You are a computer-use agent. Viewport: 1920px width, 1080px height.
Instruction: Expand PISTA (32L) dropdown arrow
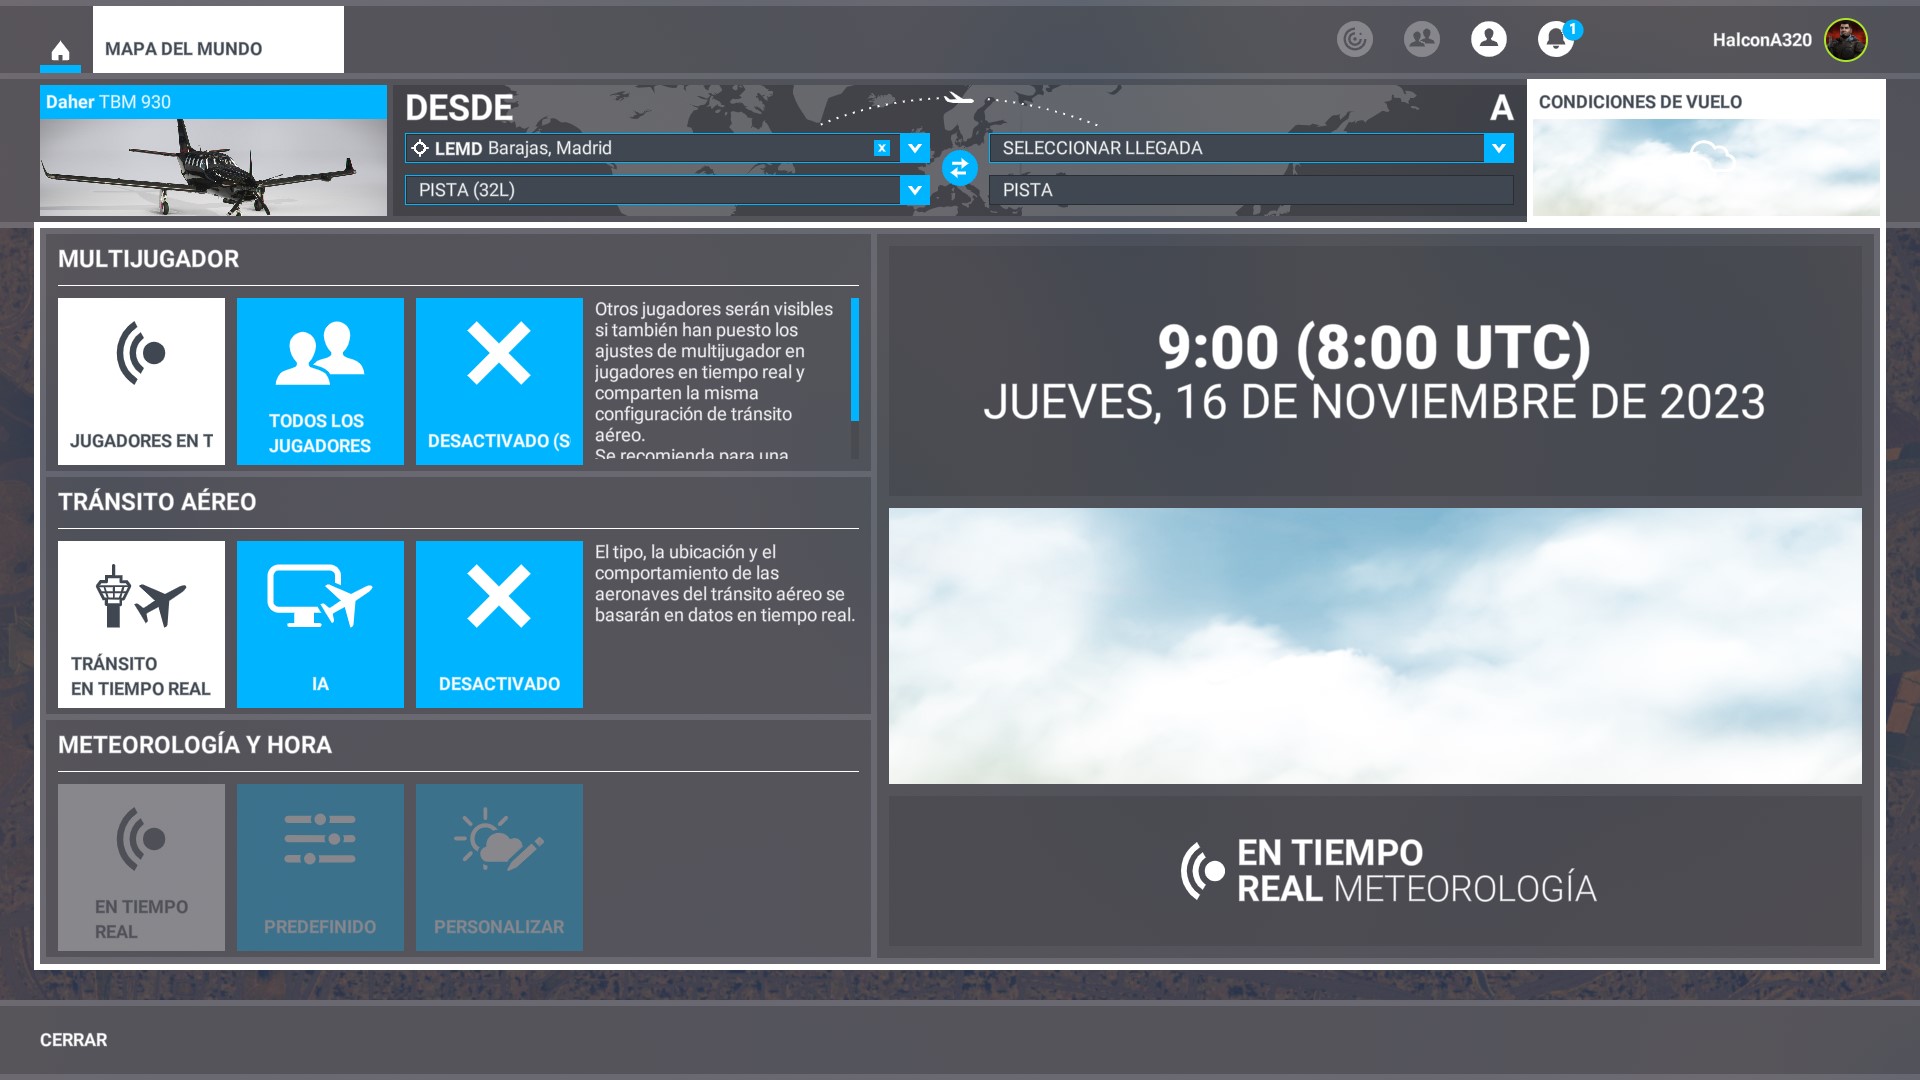[x=915, y=190]
